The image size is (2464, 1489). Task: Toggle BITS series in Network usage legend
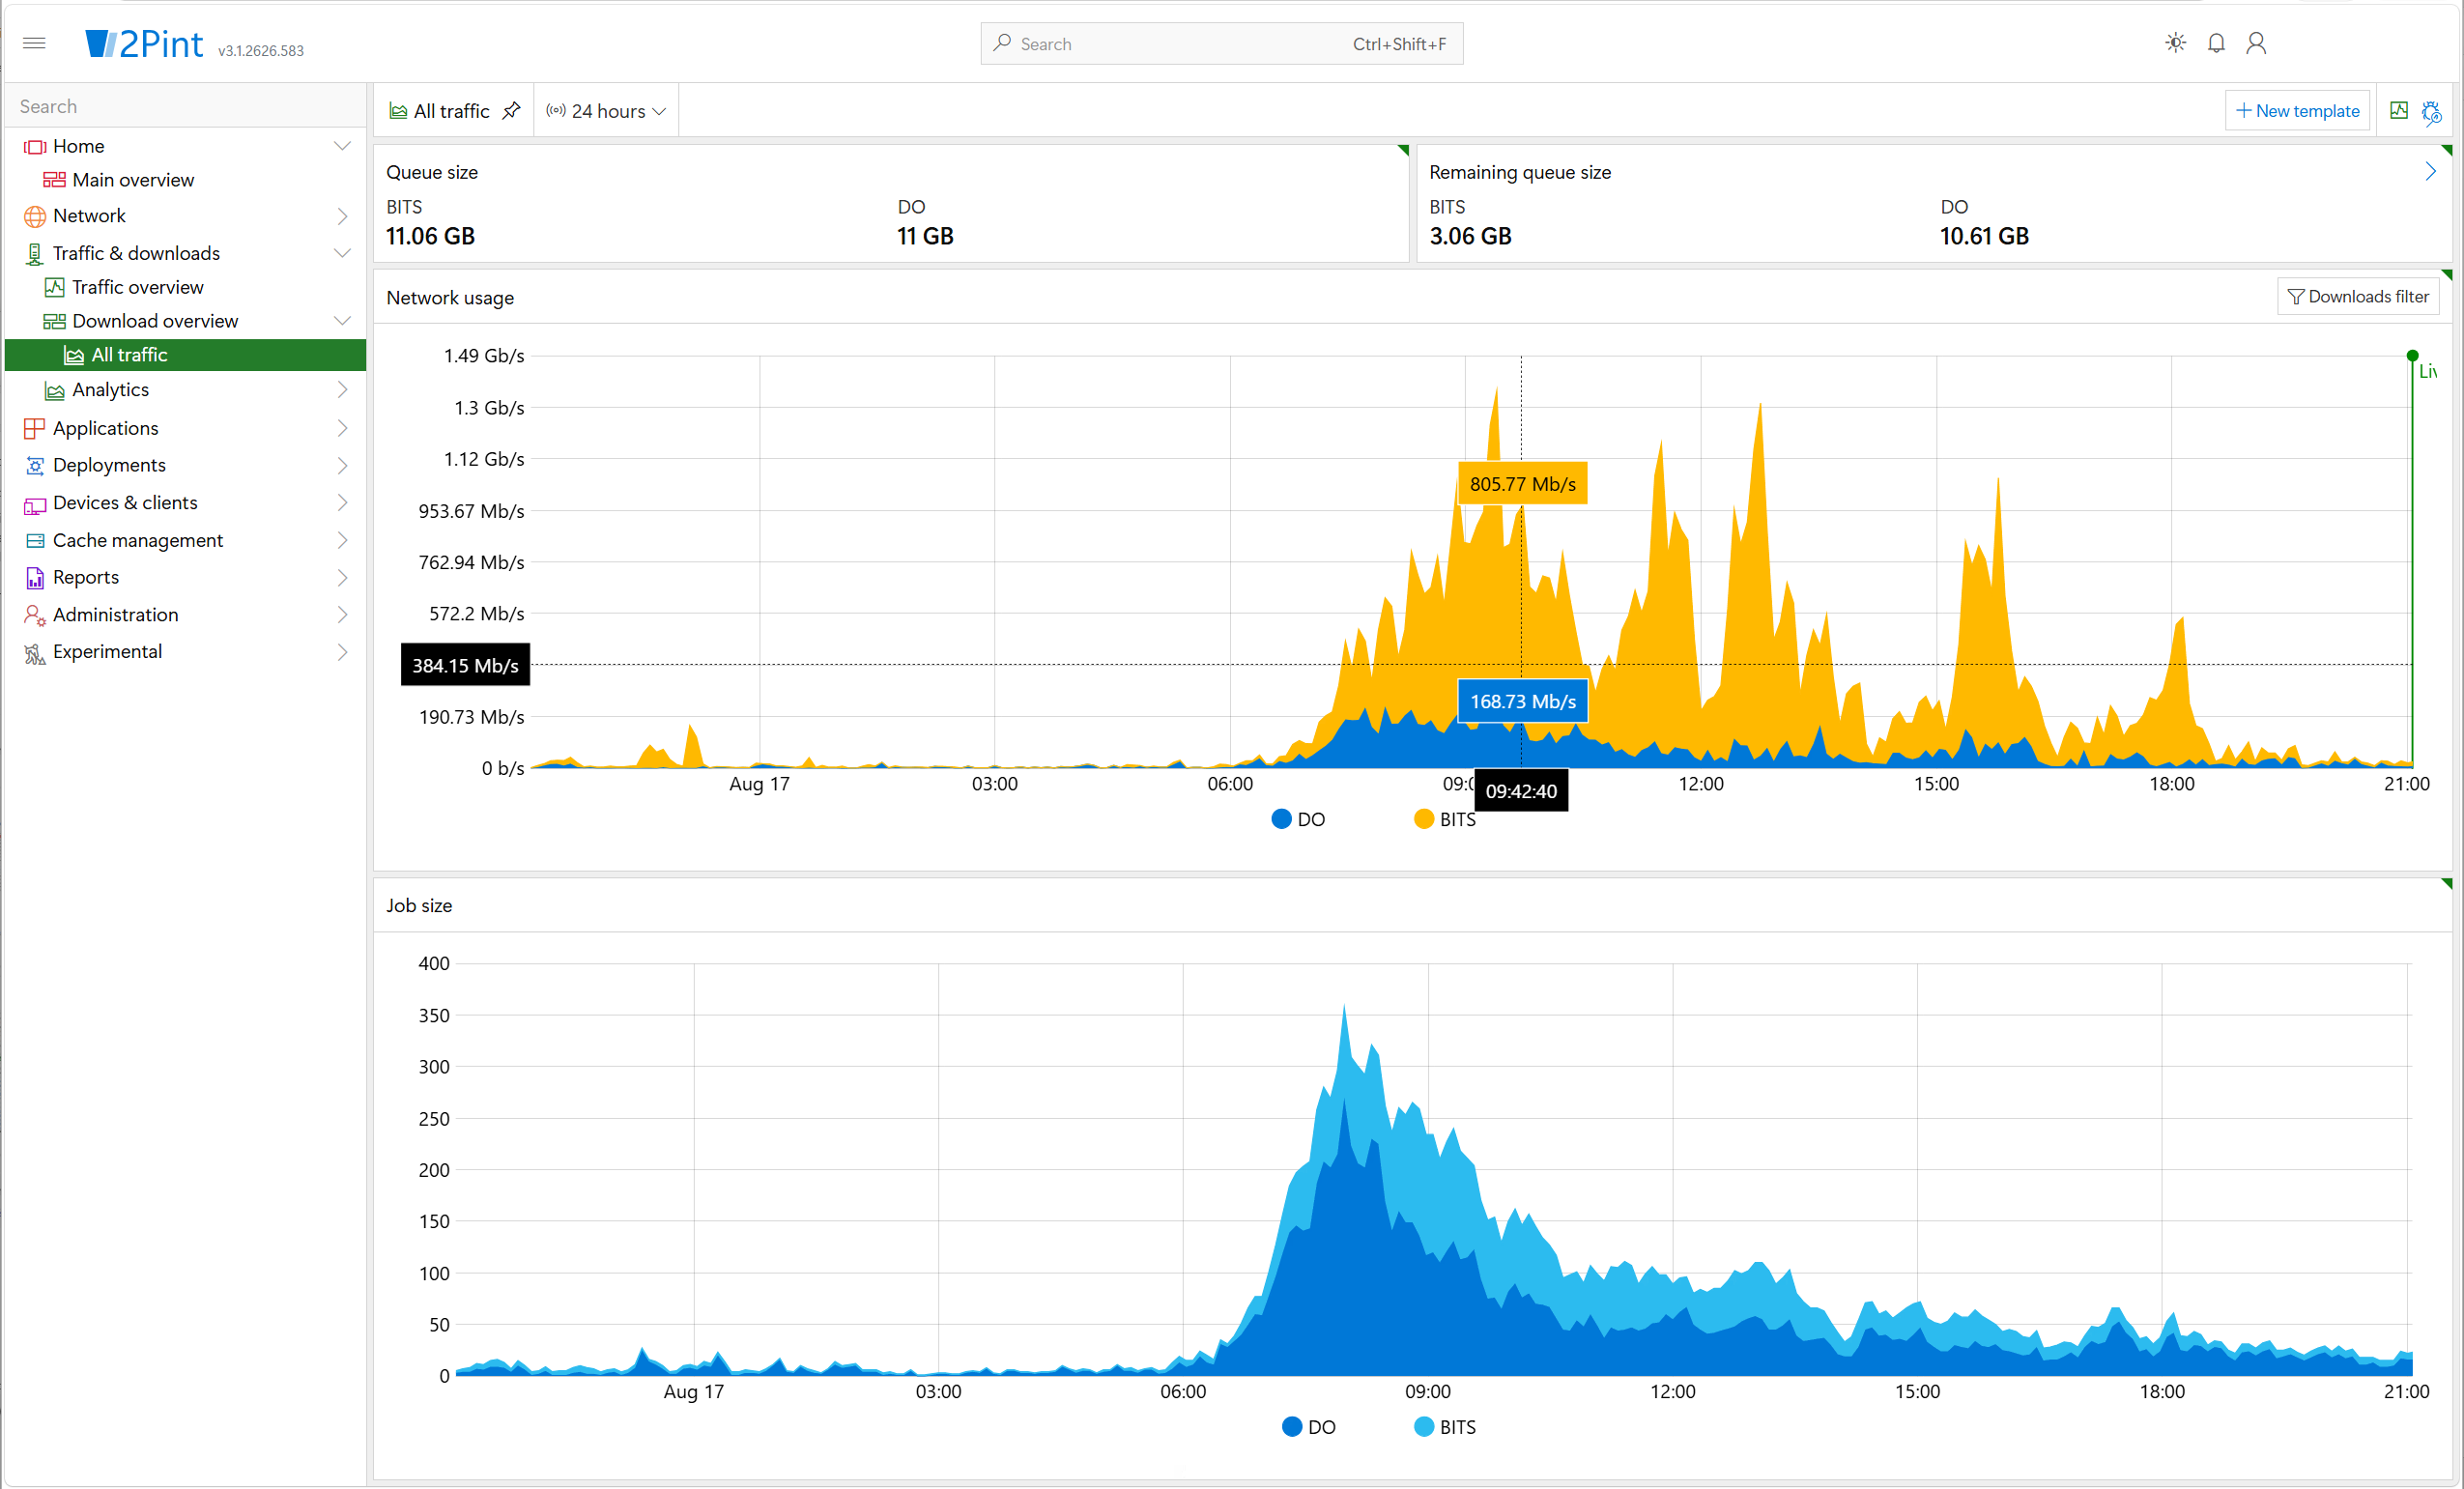tap(1445, 819)
